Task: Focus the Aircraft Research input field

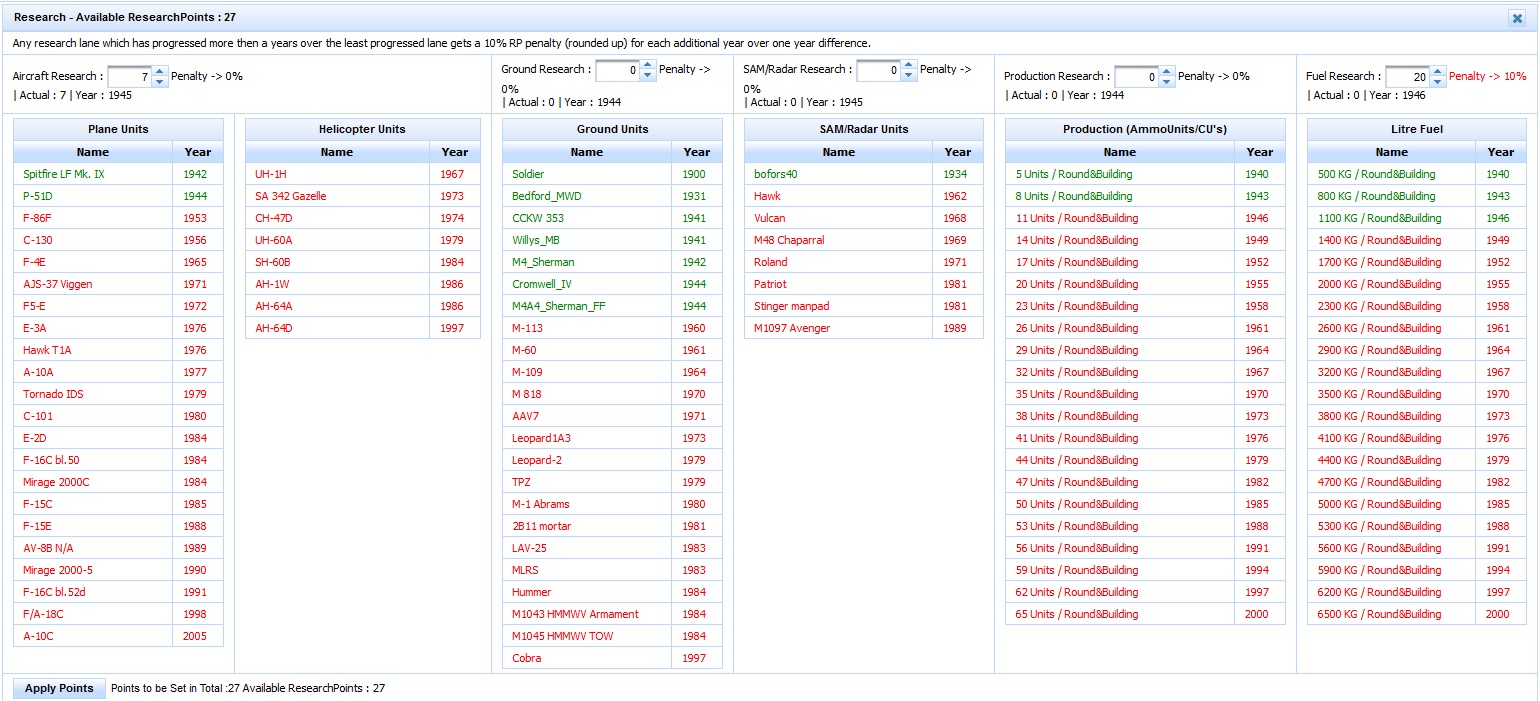Action: (x=129, y=77)
